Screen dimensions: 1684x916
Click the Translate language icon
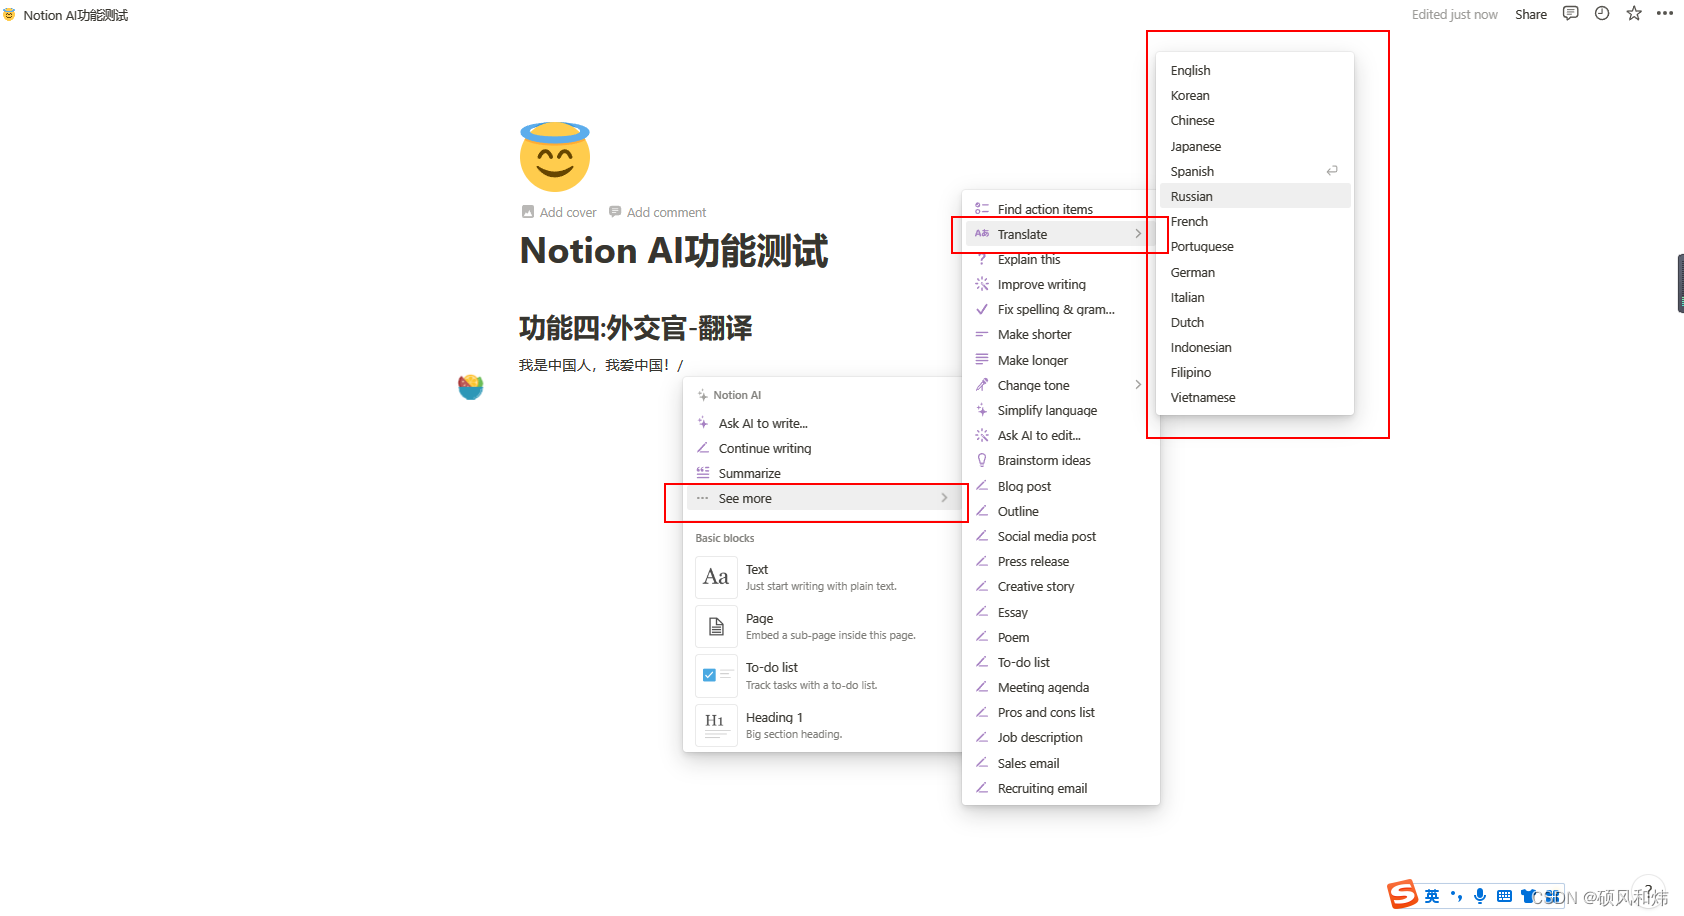982,234
